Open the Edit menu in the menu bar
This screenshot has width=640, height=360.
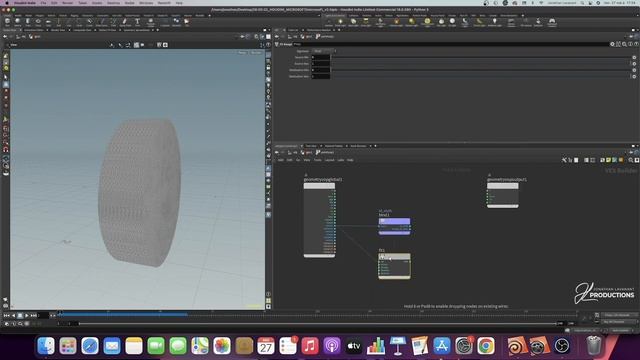click(54, 3)
